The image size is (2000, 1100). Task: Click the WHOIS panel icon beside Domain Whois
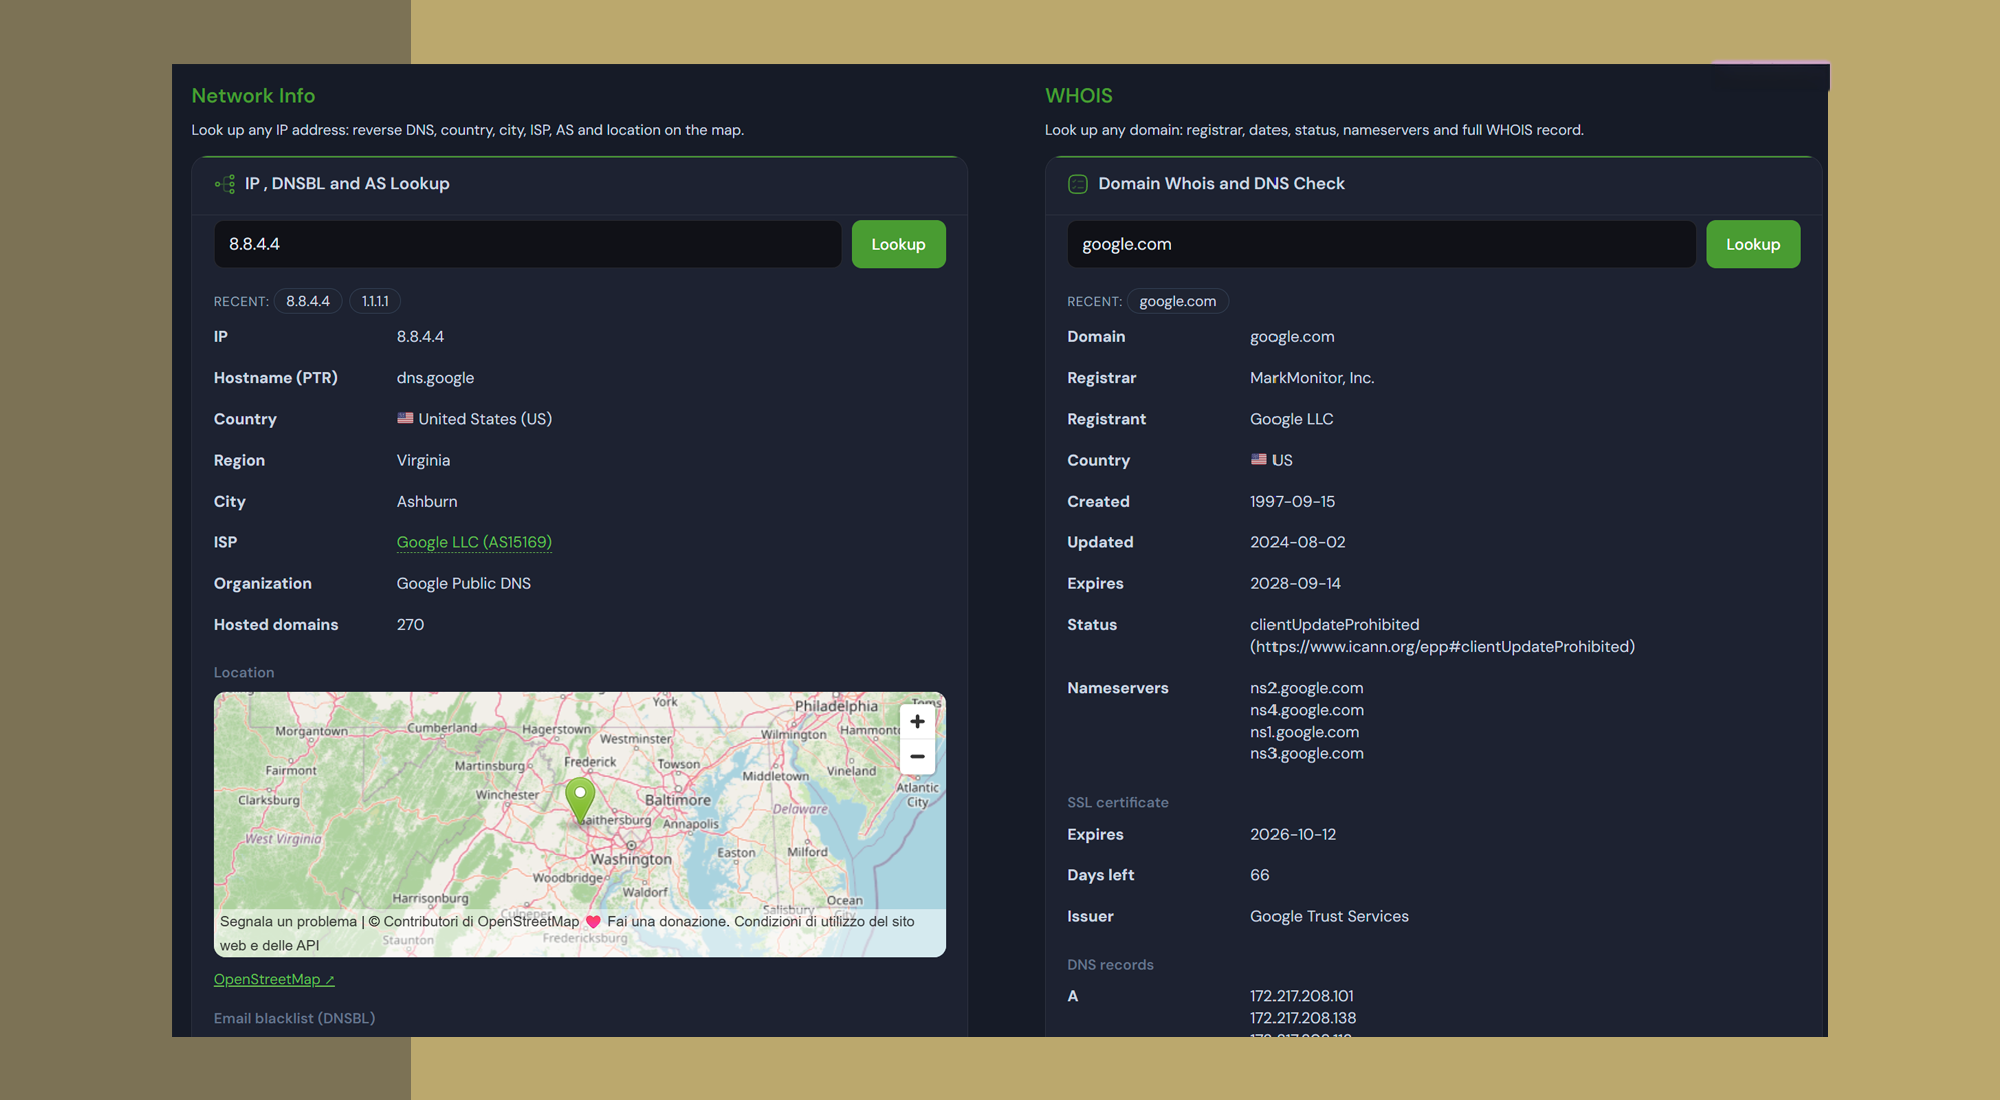[1078, 184]
